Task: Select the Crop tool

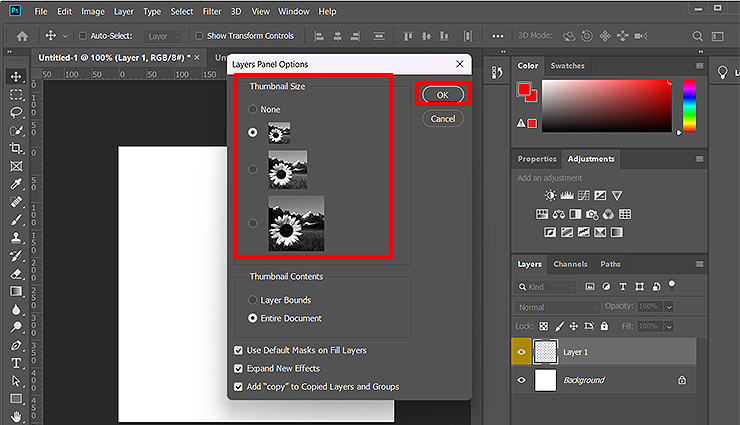Action: (16, 148)
